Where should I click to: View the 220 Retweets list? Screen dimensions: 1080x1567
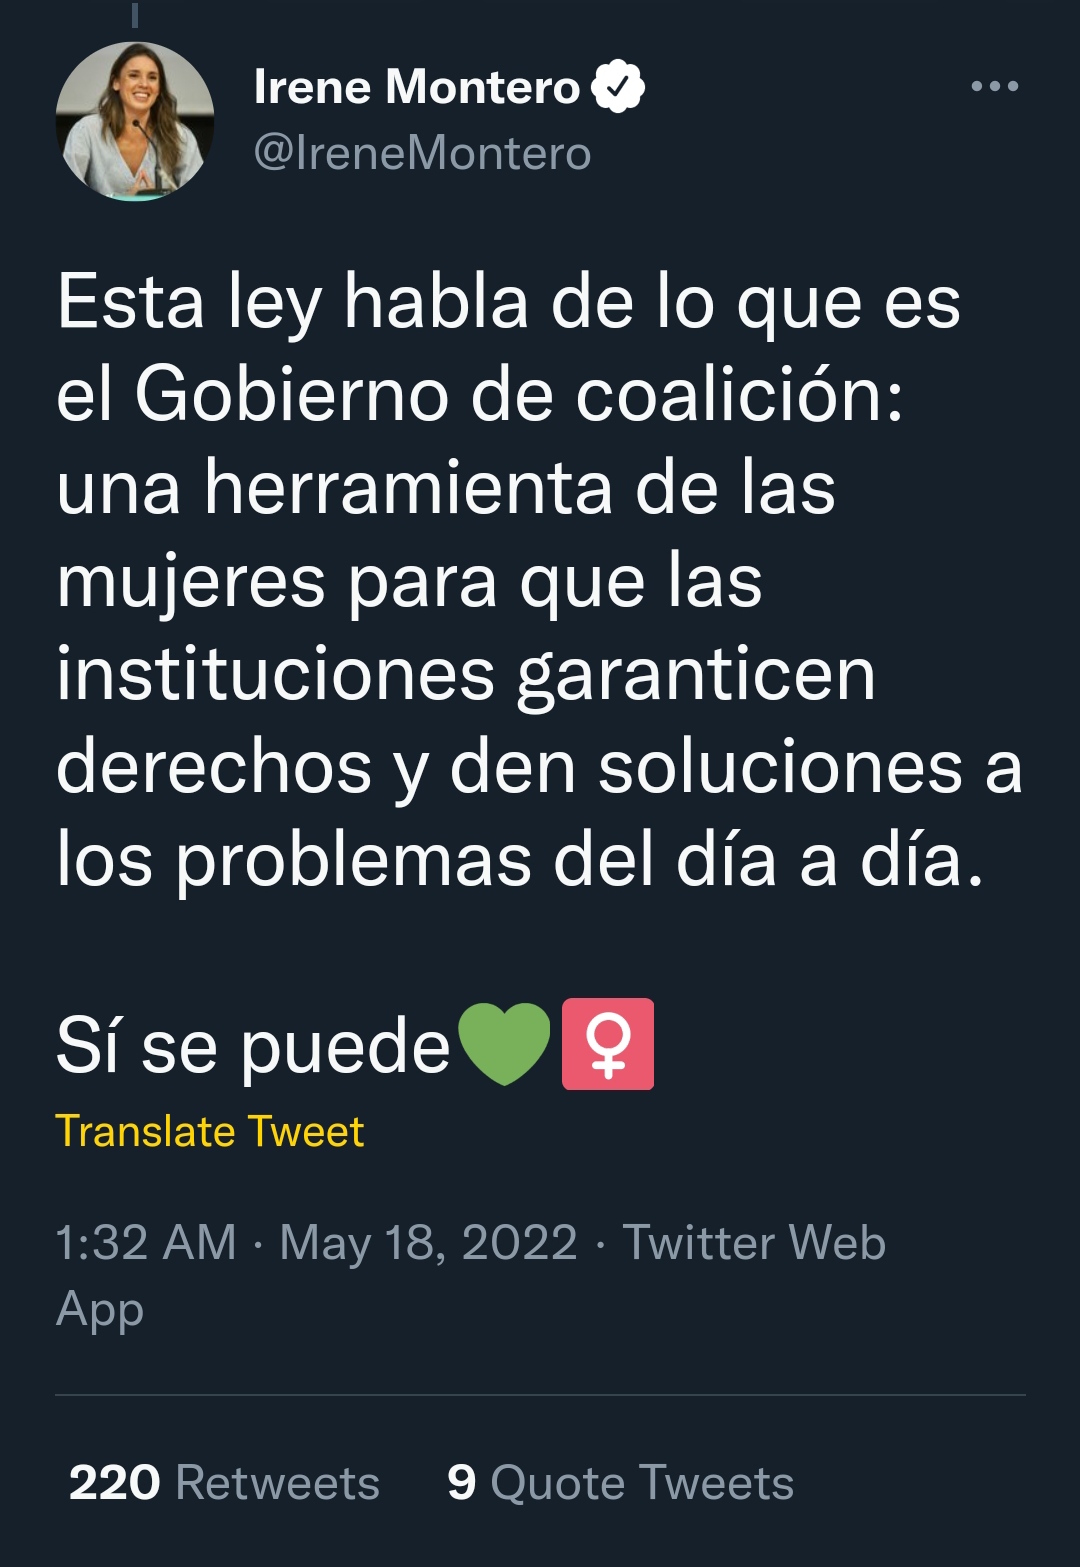coord(224,1482)
